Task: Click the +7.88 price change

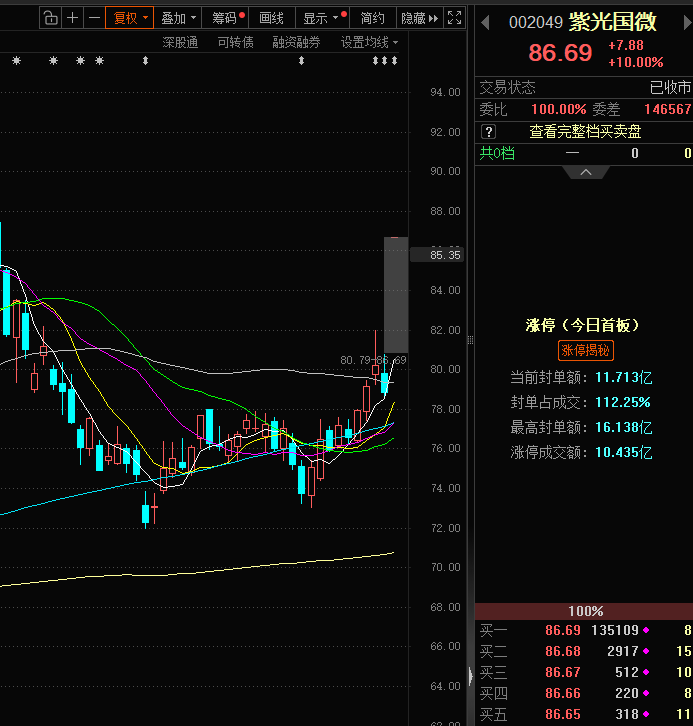Action: (x=626, y=45)
